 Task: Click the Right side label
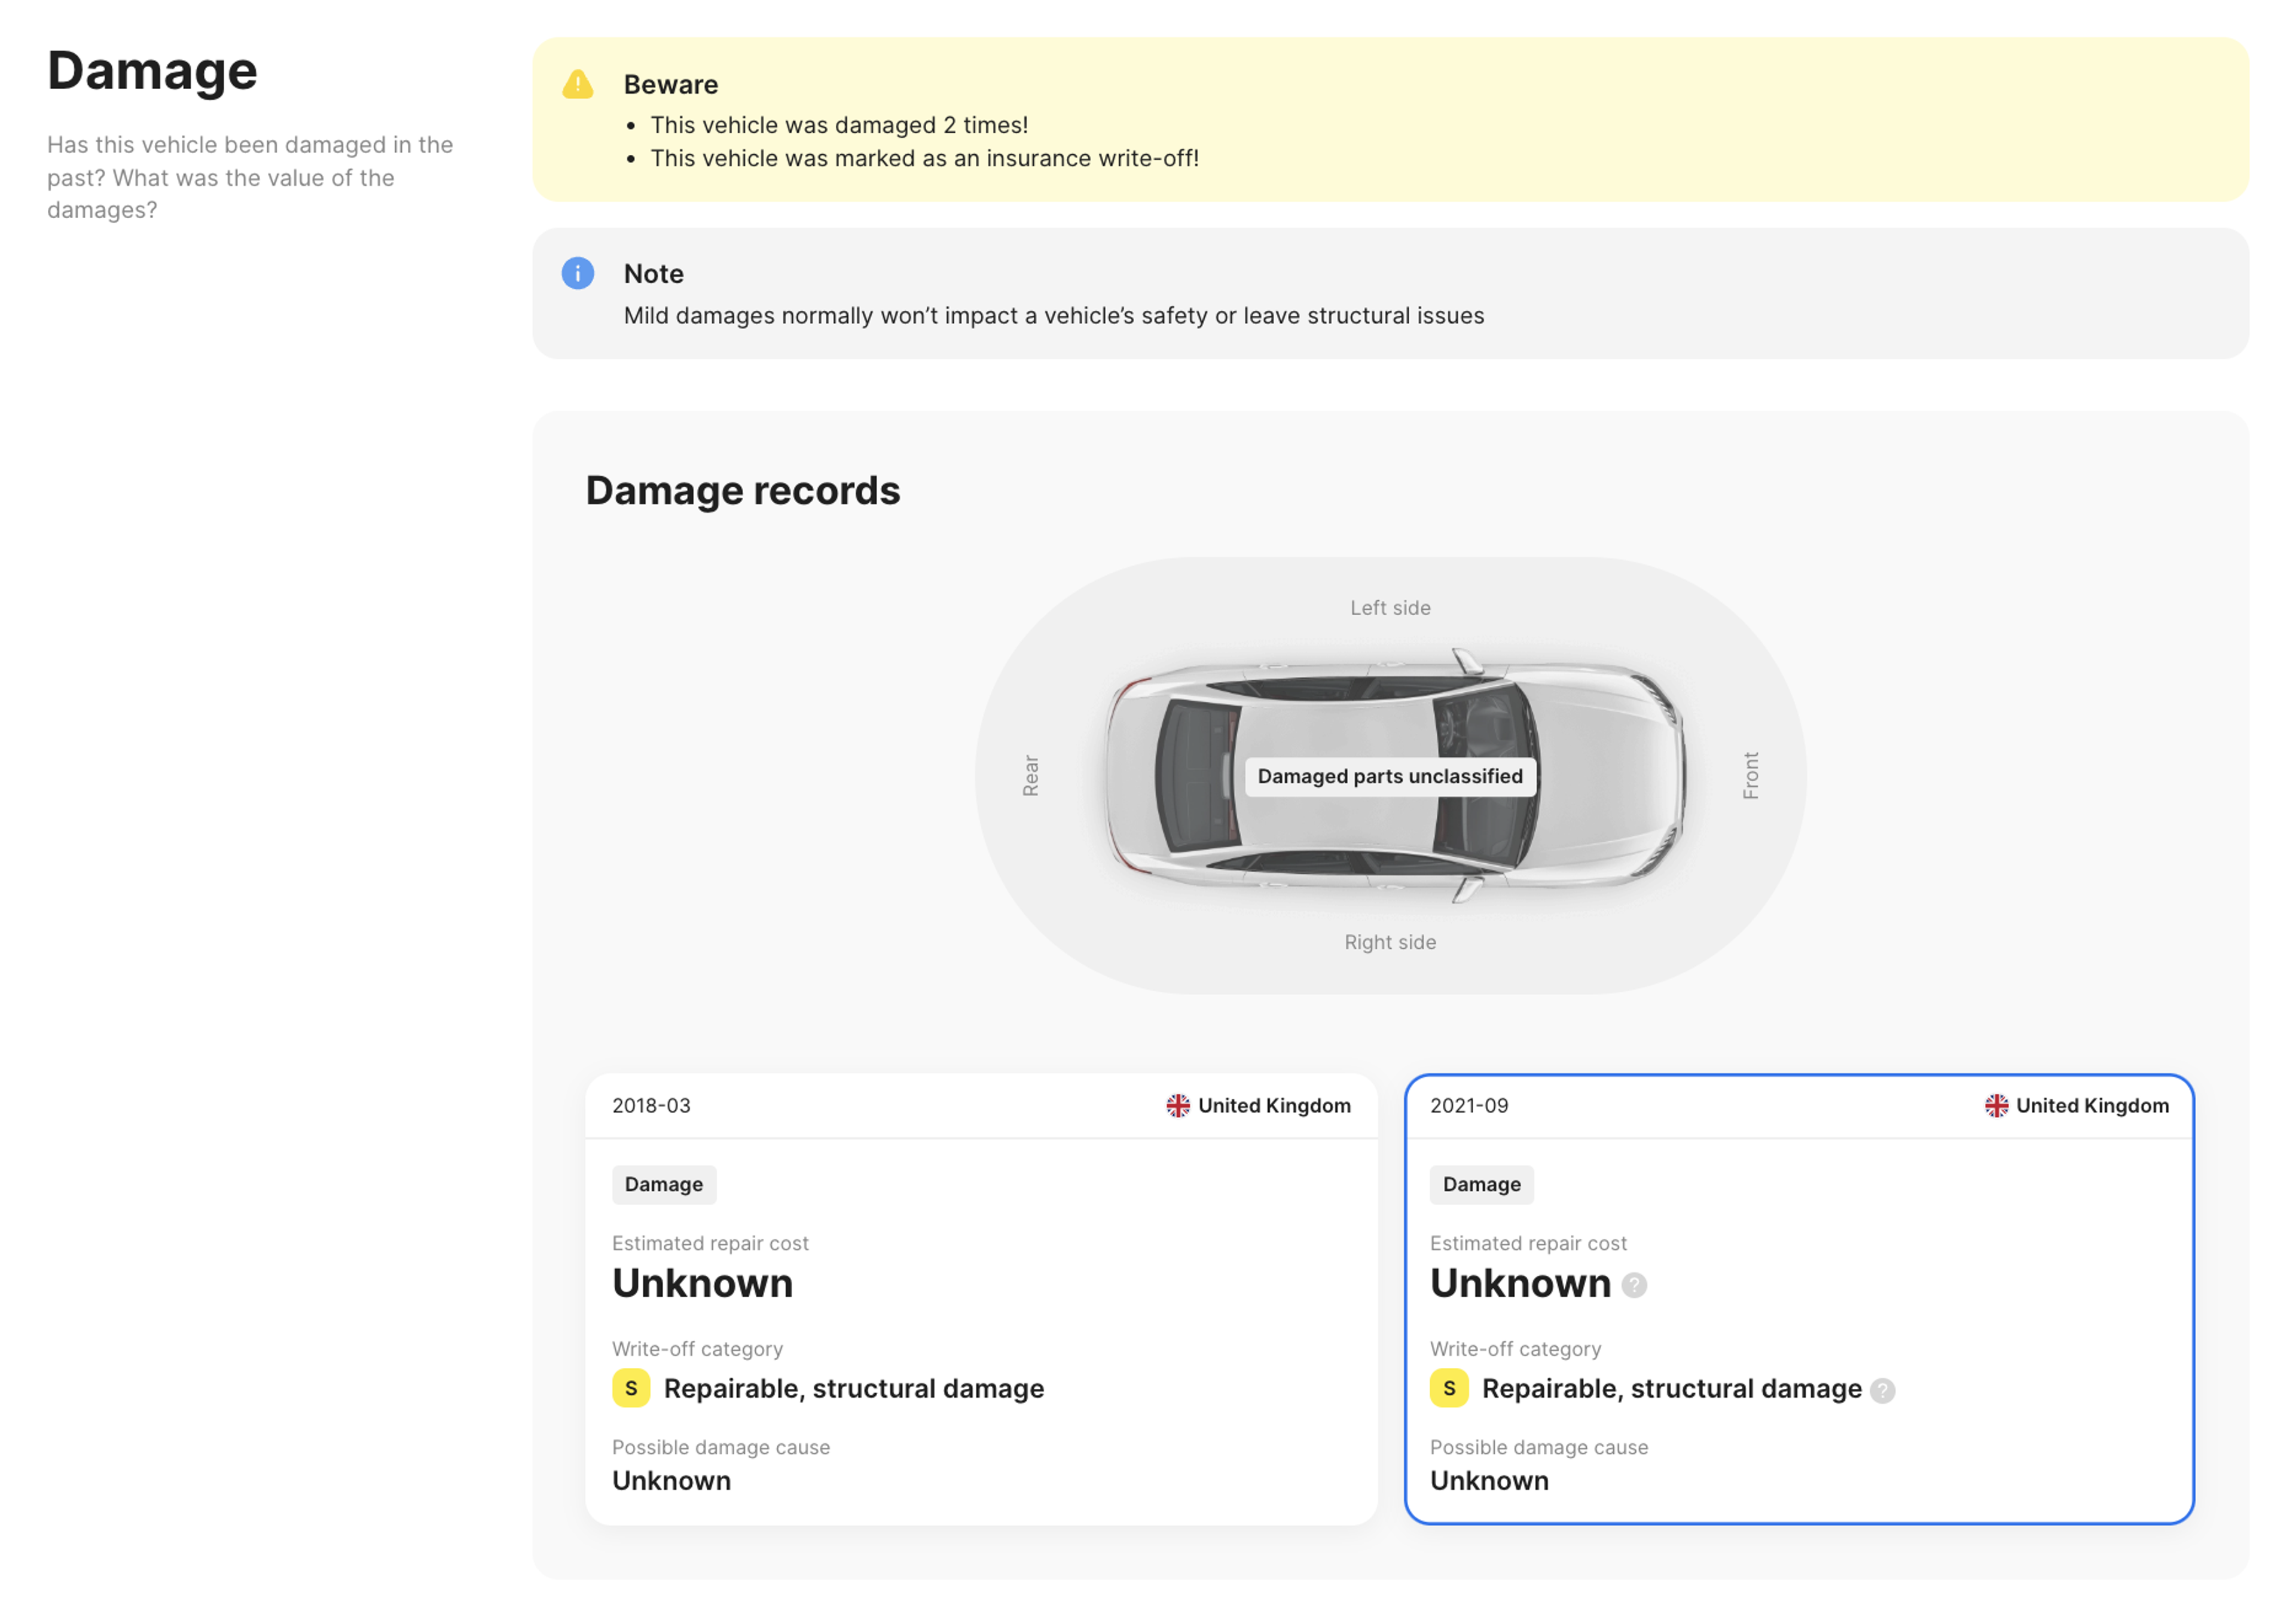tap(1390, 942)
